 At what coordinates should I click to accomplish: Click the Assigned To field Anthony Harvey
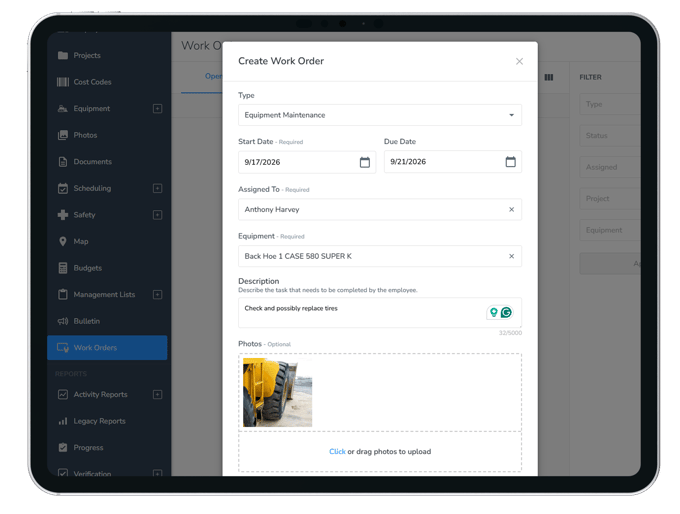(x=380, y=210)
